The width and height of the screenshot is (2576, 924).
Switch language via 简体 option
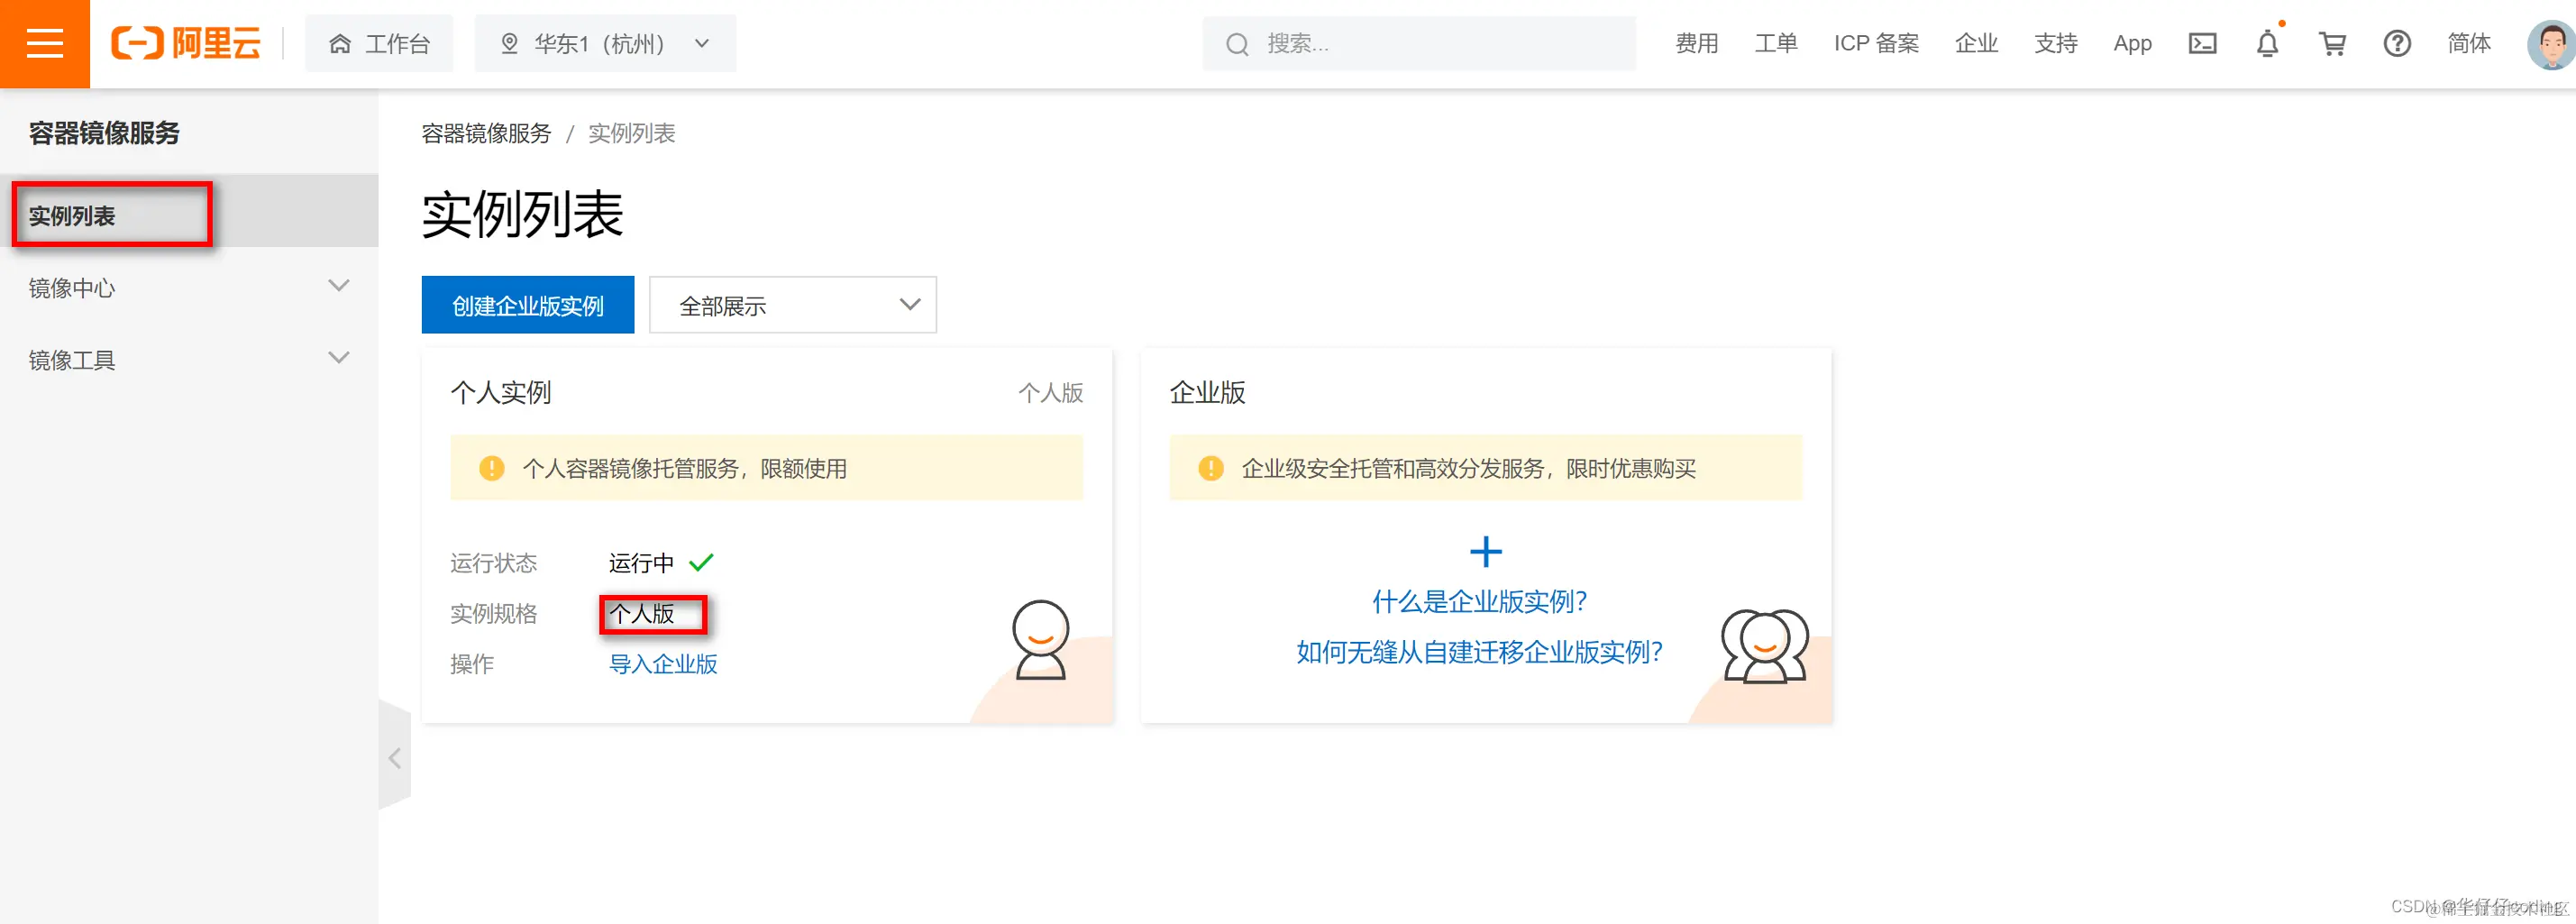[x=2469, y=43]
